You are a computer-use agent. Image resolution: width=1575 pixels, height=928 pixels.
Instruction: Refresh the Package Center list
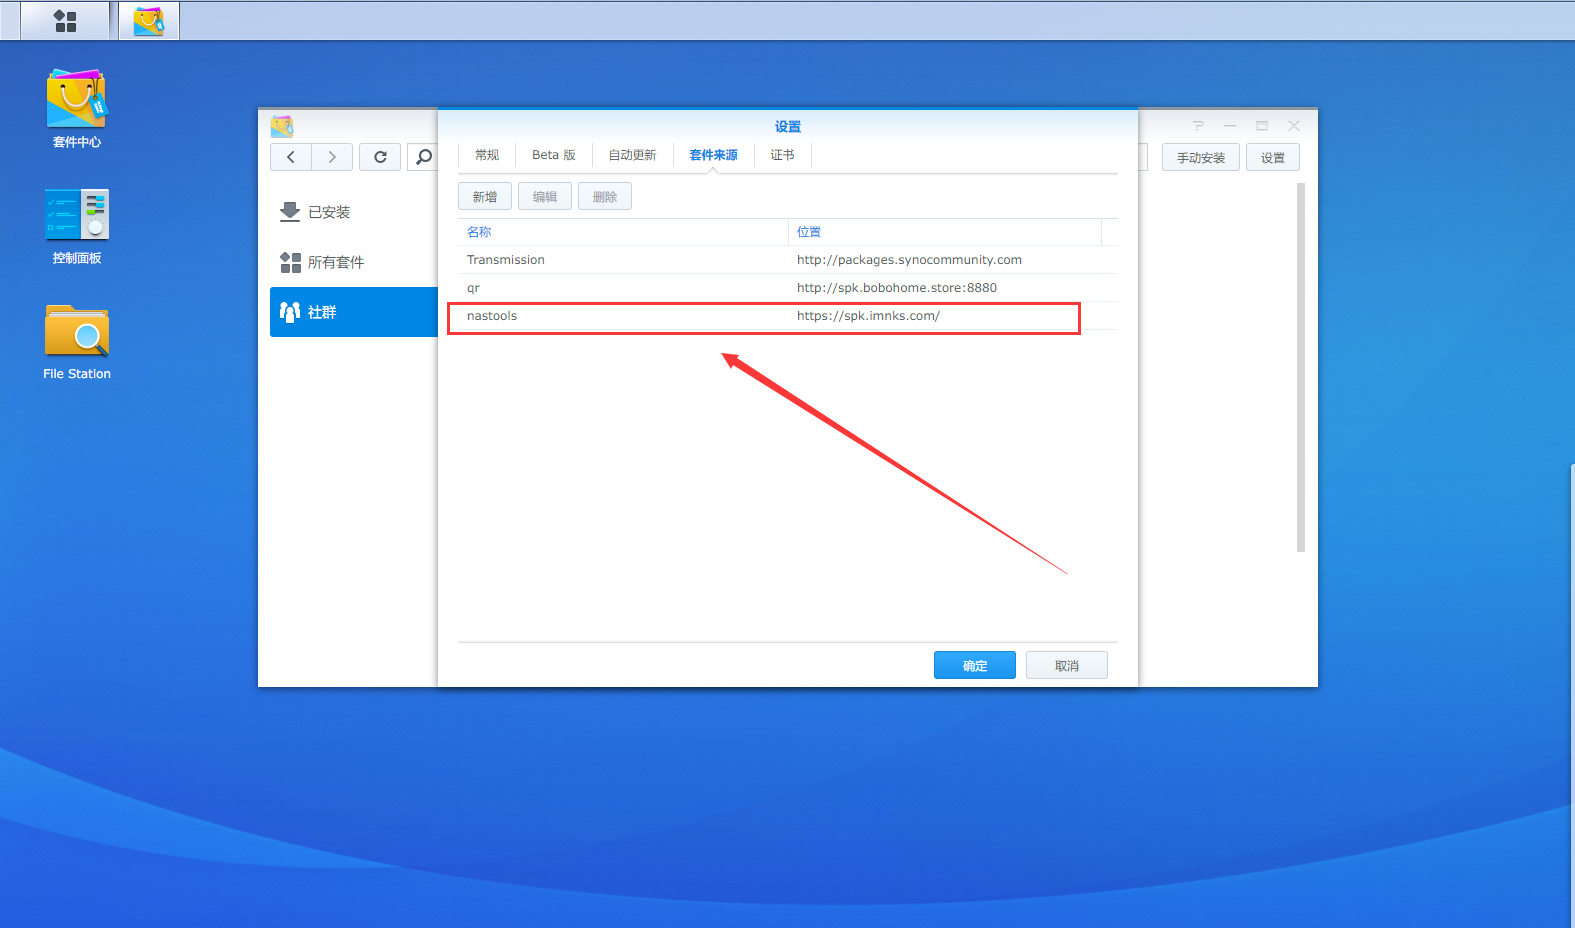380,157
